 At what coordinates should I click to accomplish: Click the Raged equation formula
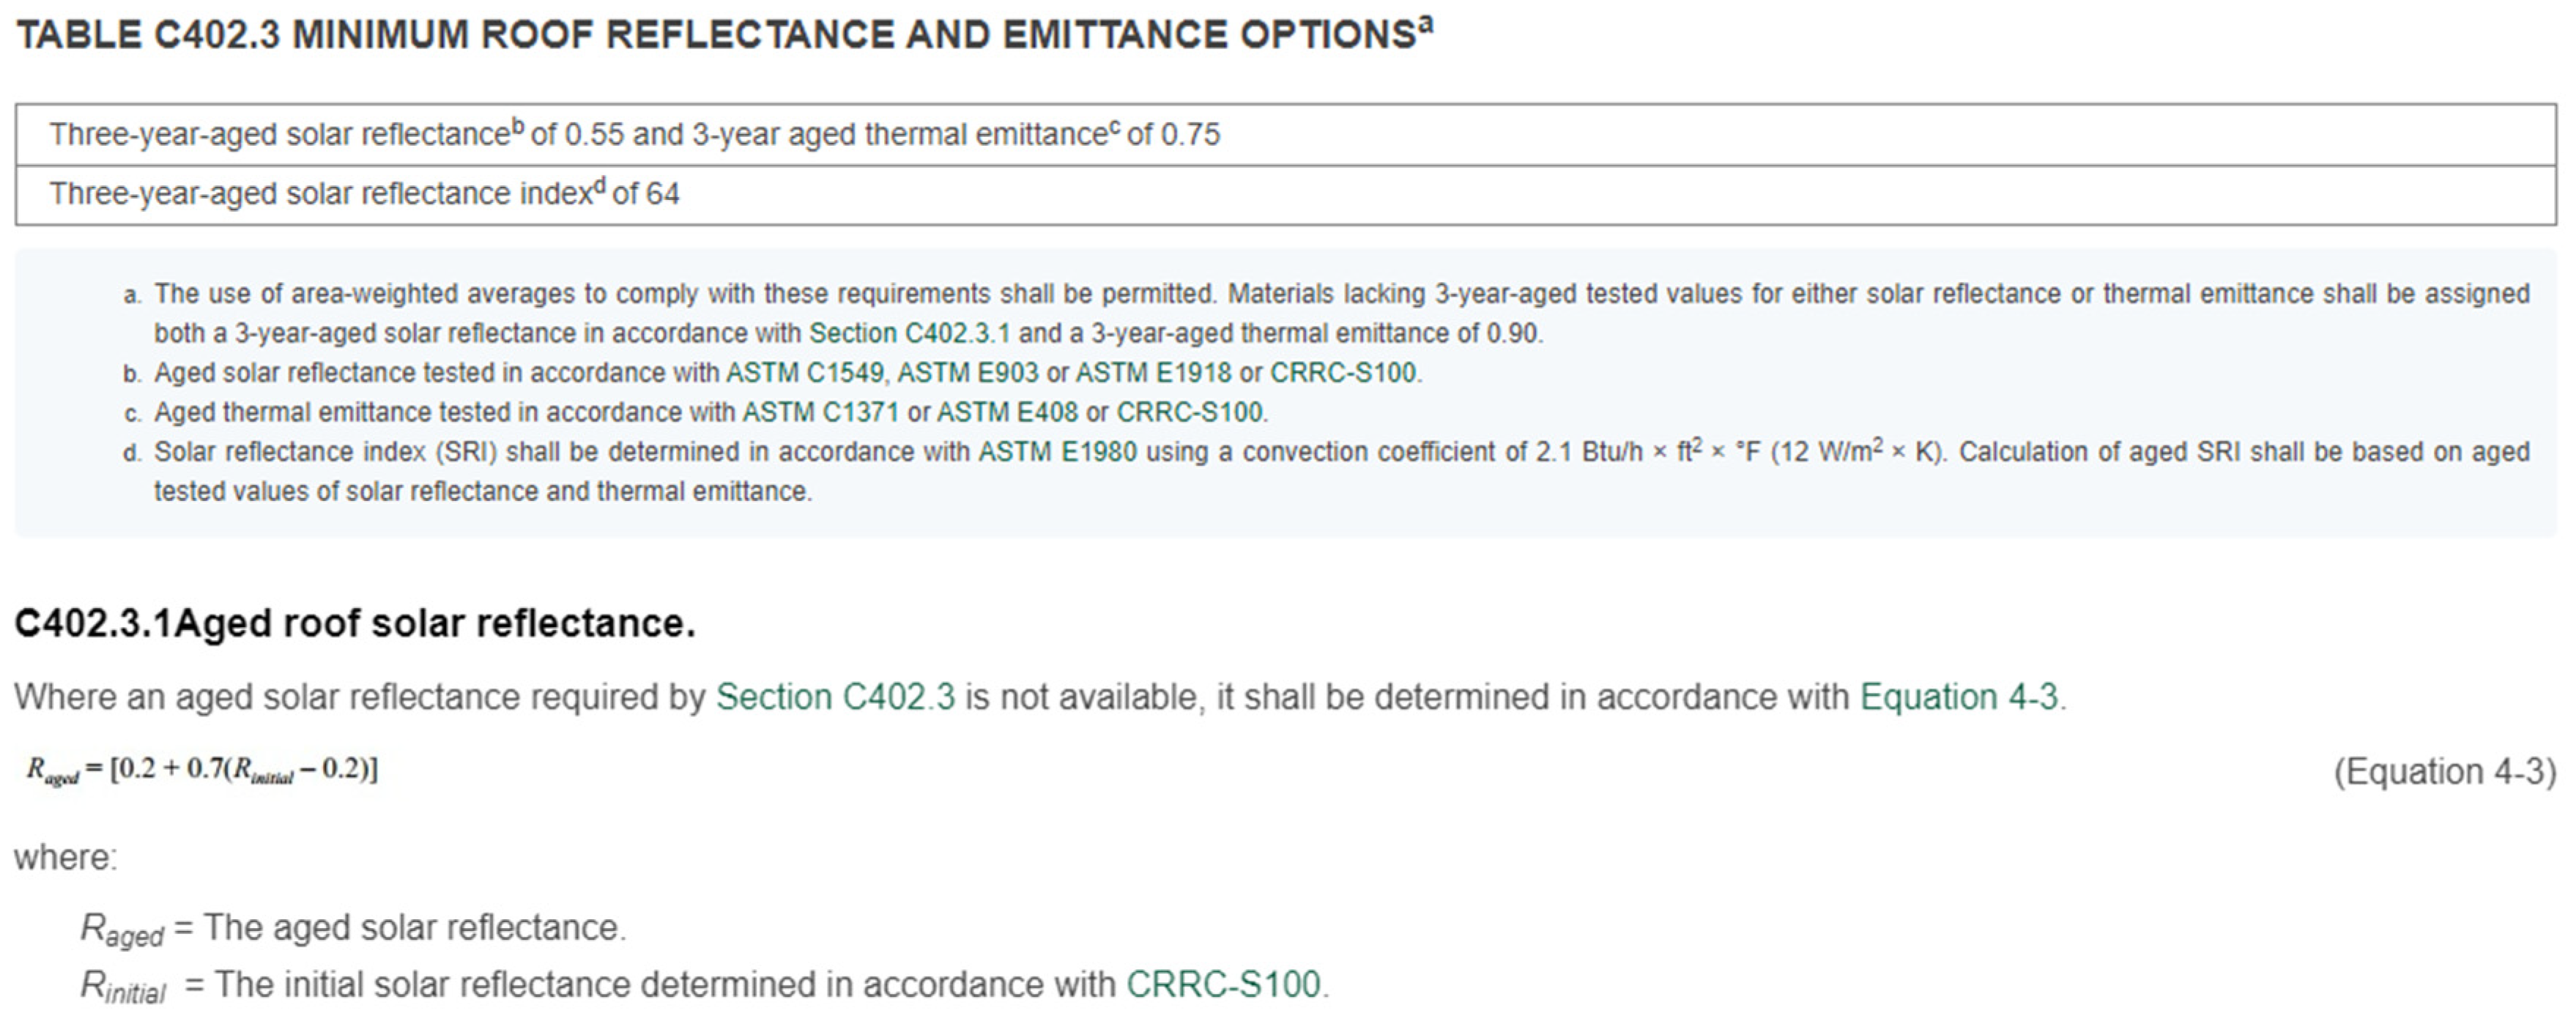[x=202, y=769]
